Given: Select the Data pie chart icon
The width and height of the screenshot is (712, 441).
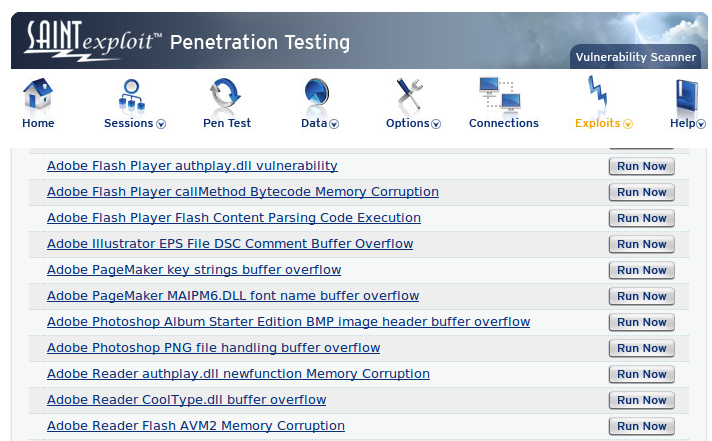Looking at the screenshot, I should pos(316,94).
